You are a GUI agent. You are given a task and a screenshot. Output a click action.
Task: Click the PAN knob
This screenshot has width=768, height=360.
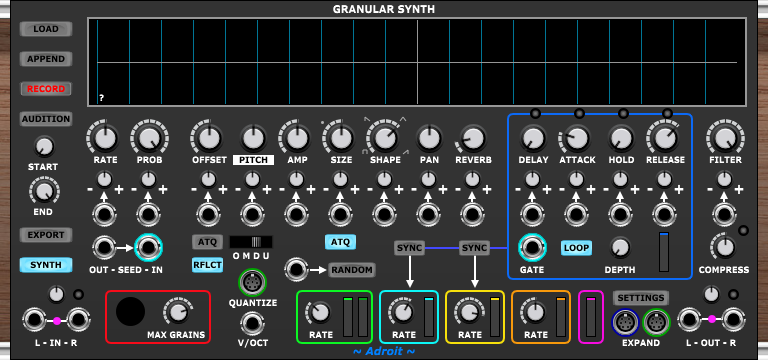pyautogui.click(x=429, y=138)
